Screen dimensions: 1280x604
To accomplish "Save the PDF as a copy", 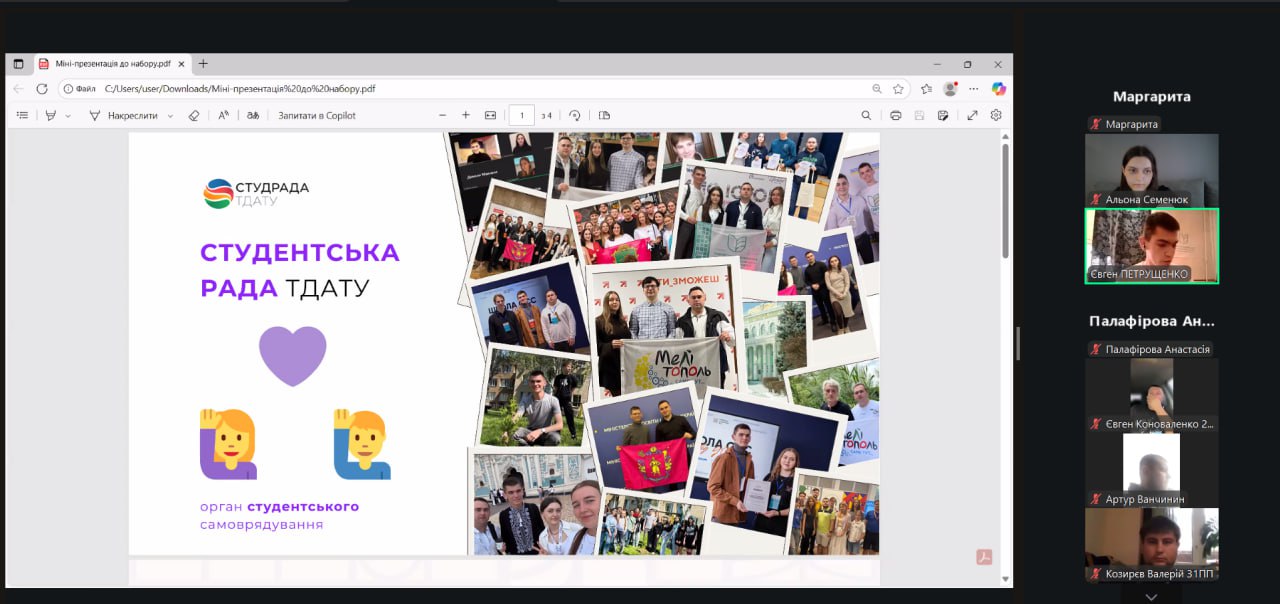I will (x=943, y=116).
